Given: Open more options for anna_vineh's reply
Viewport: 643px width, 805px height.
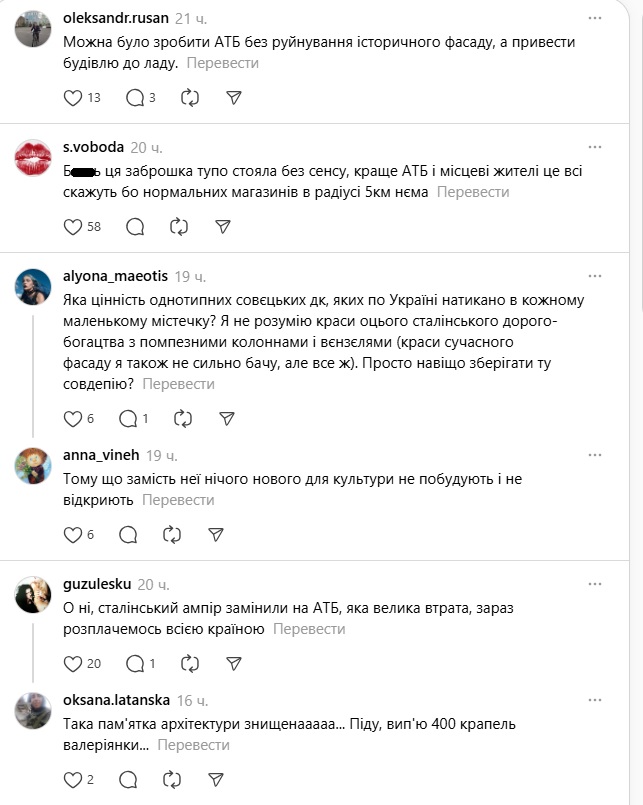Looking at the screenshot, I should coord(596,455).
